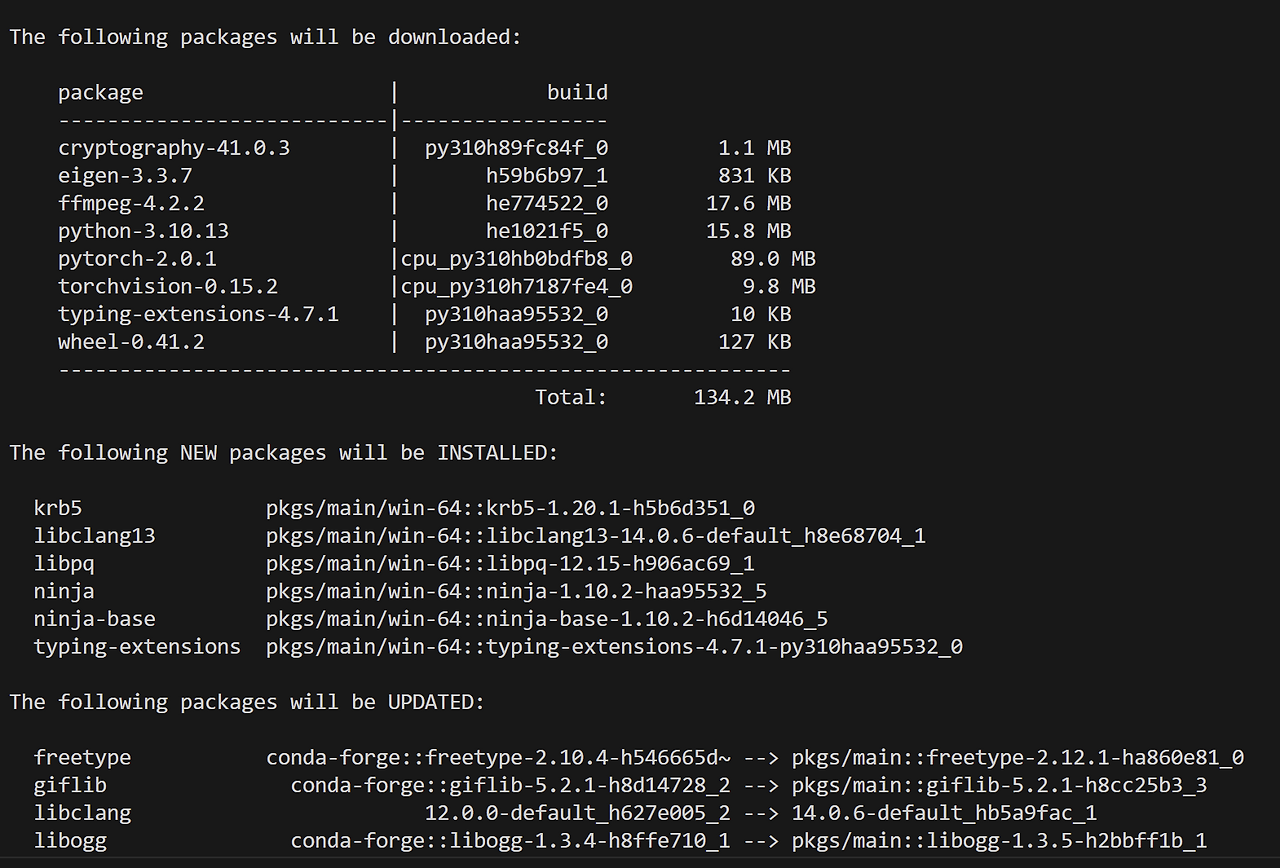Image resolution: width=1280 pixels, height=868 pixels.
Task: Click the python-3.10.13 package line
Action: coord(143,231)
